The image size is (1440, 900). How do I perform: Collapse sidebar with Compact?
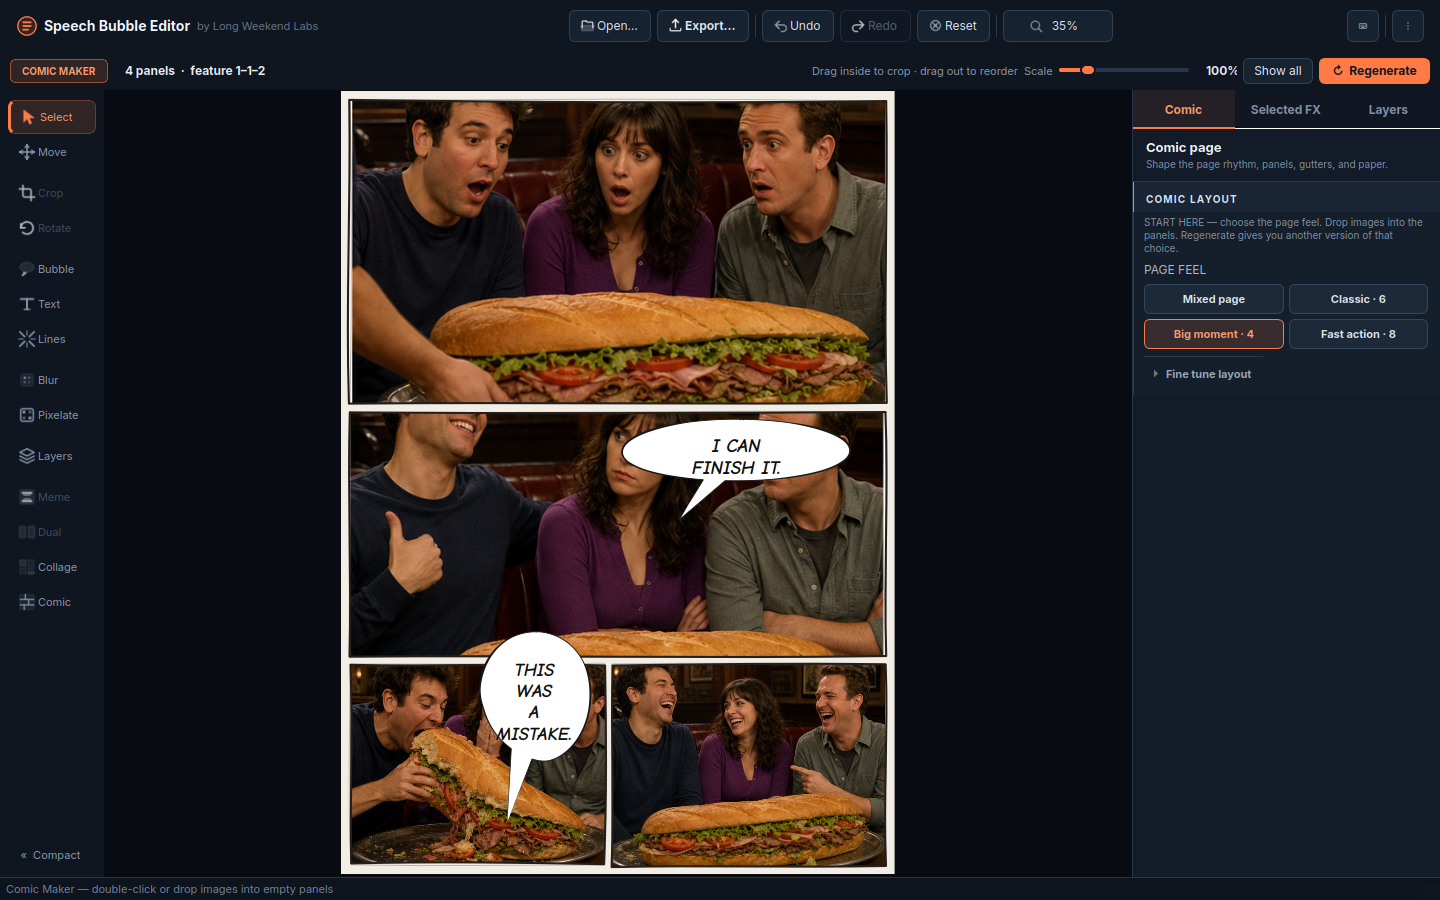click(x=51, y=855)
